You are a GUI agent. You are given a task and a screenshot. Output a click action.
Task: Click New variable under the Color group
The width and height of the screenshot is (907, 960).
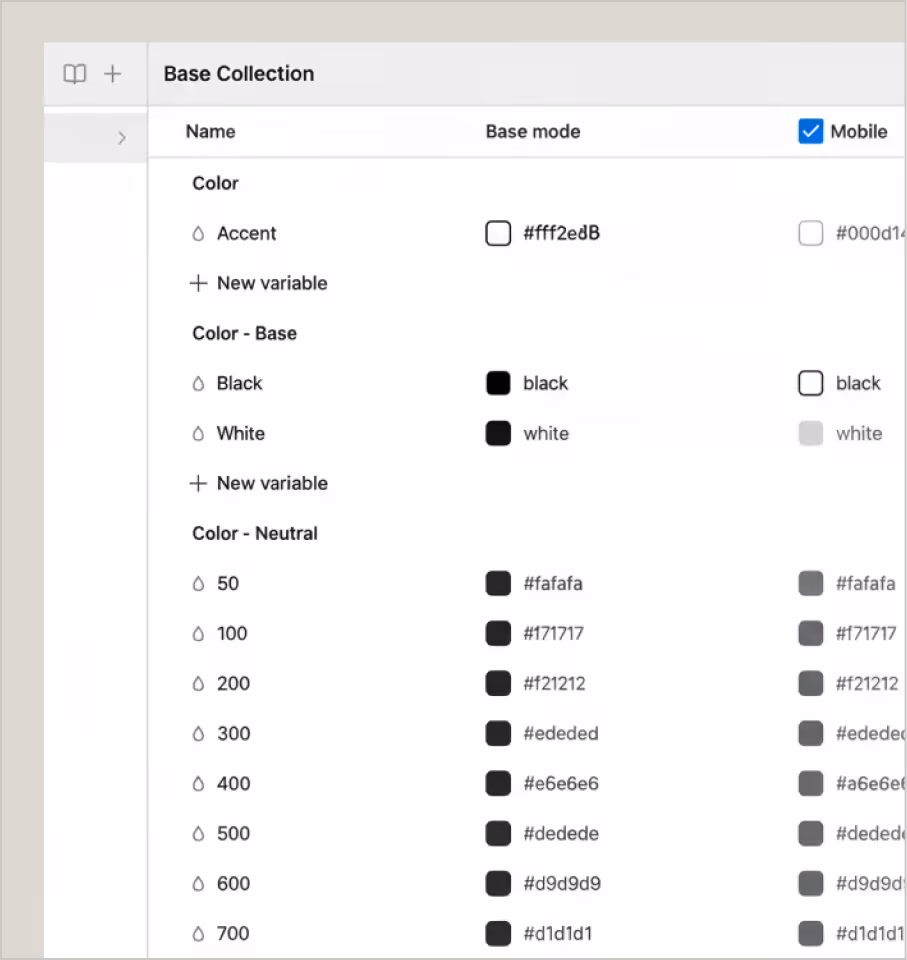pyautogui.click(x=271, y=283)
